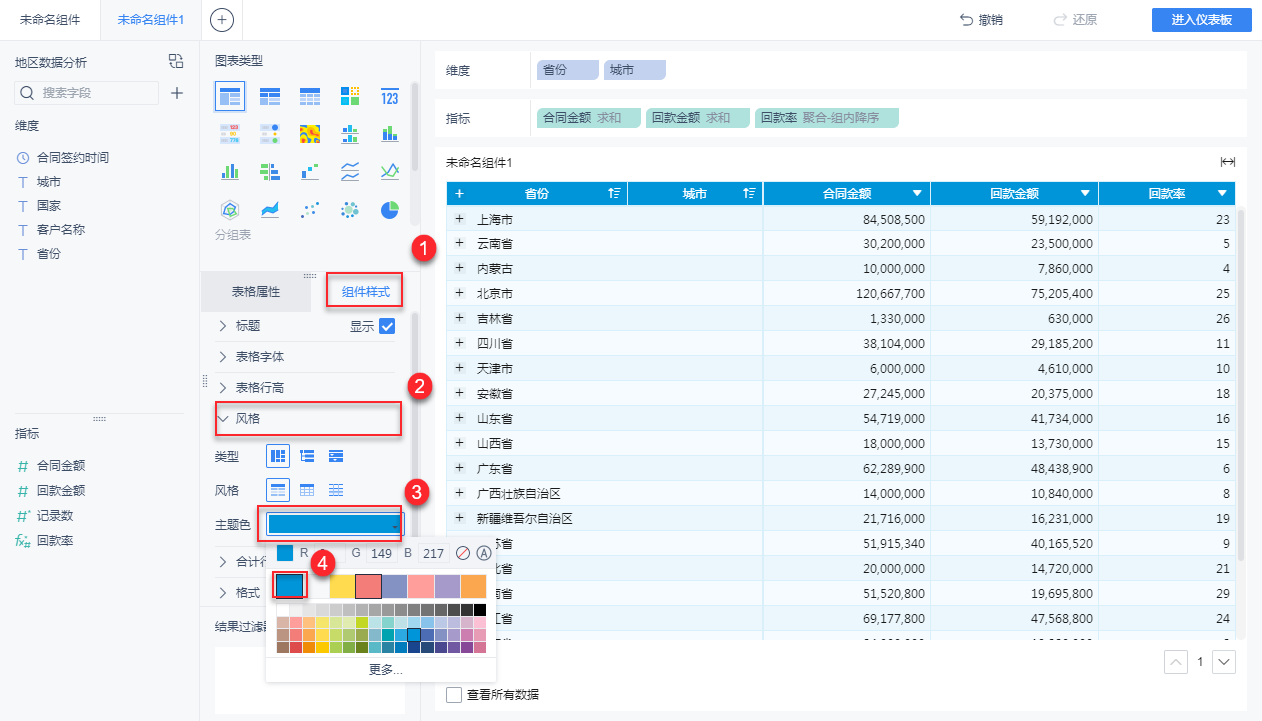Switch to the 未命名组件1 tab

point(150,20)
